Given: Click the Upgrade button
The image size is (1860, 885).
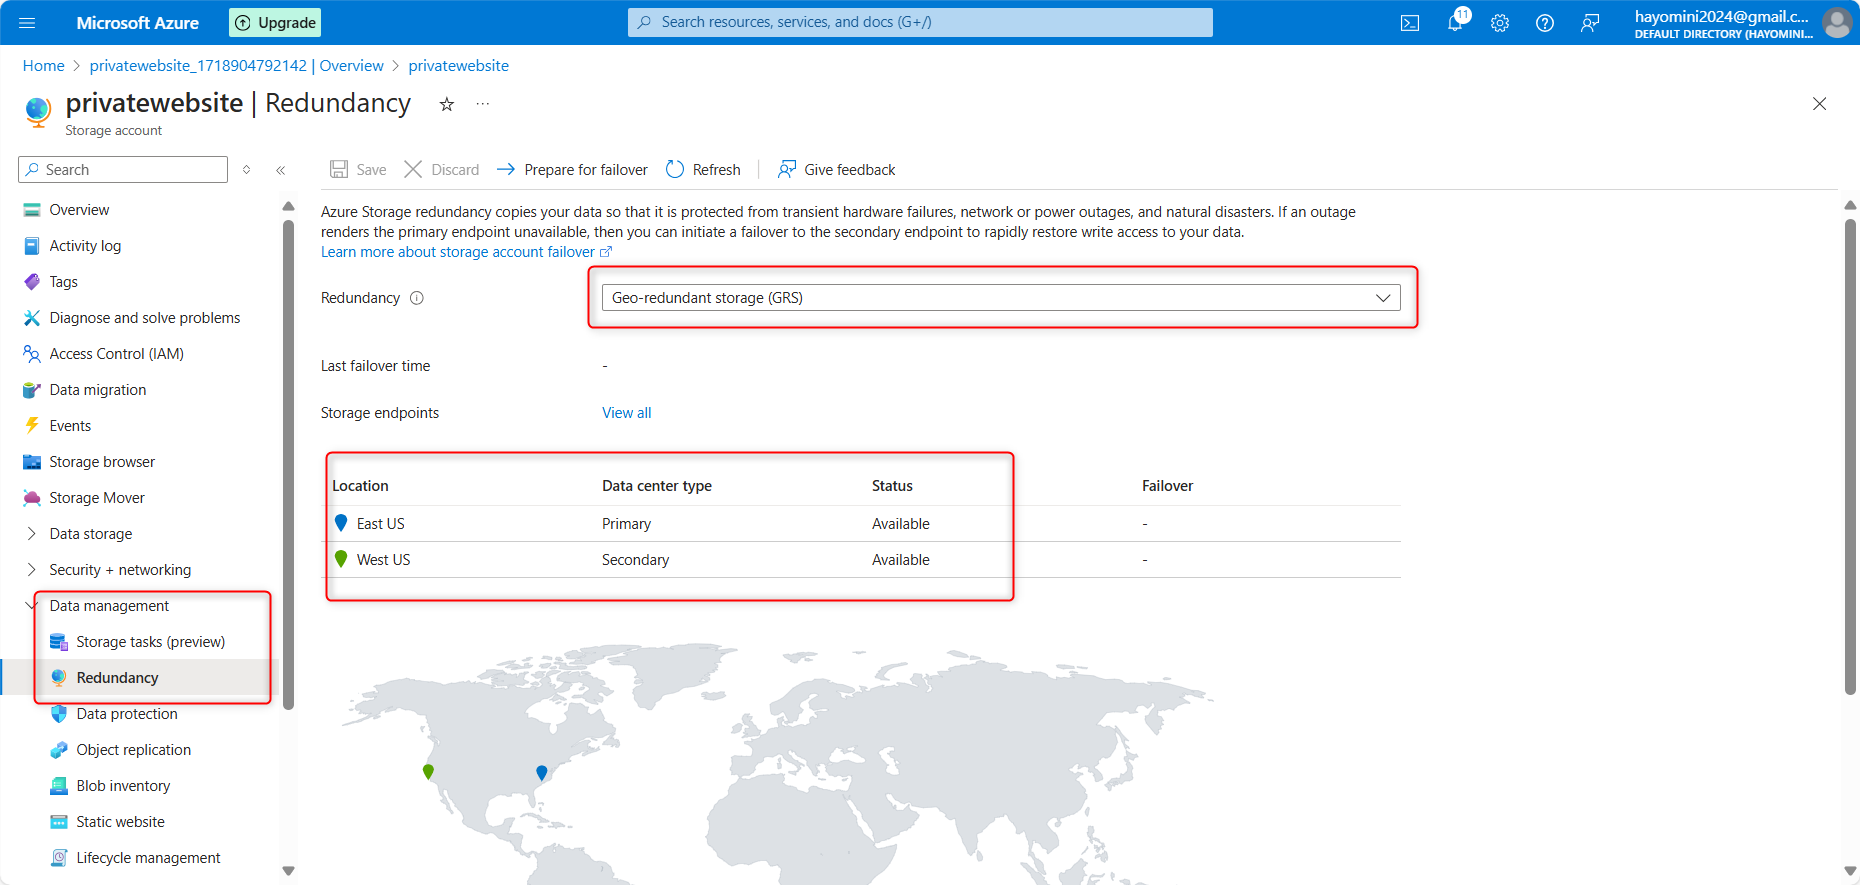Looking at the screenshot, I should pos(275,23).
